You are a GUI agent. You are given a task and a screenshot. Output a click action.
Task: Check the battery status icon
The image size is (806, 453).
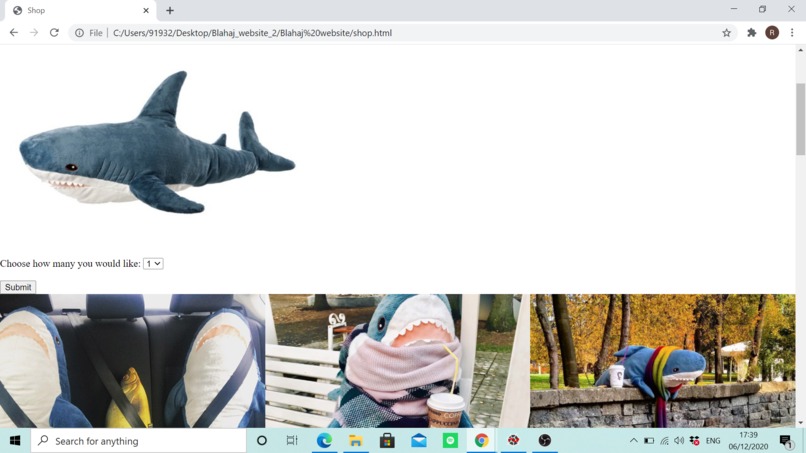point(649,441)
